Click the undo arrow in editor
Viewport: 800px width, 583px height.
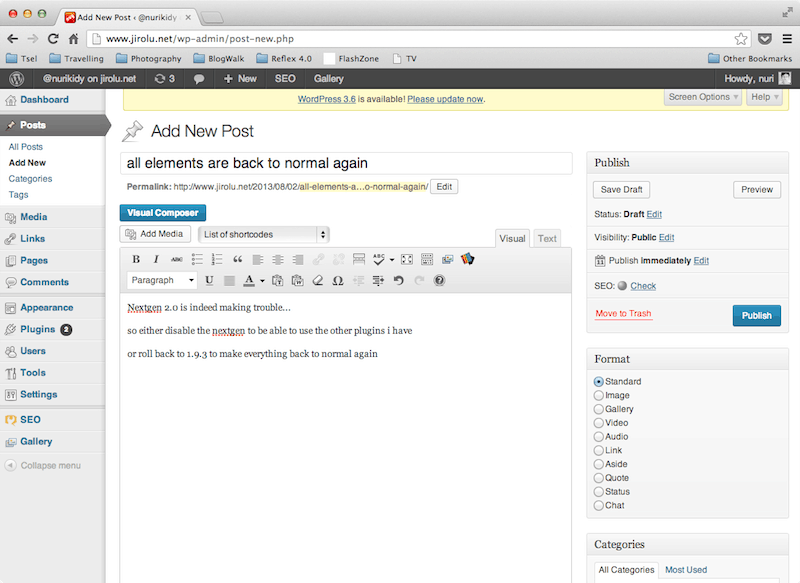pyautogui.click(x=399, y=281)
